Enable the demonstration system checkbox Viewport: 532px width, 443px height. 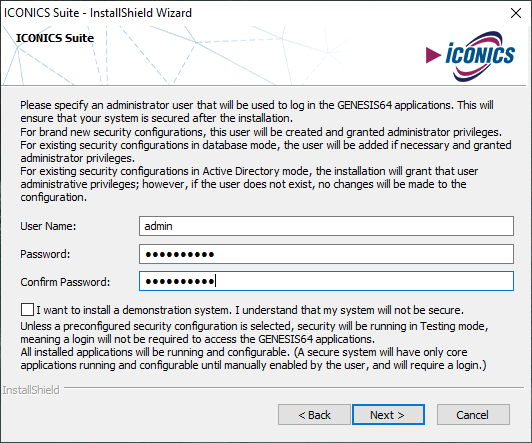(27, 310)
